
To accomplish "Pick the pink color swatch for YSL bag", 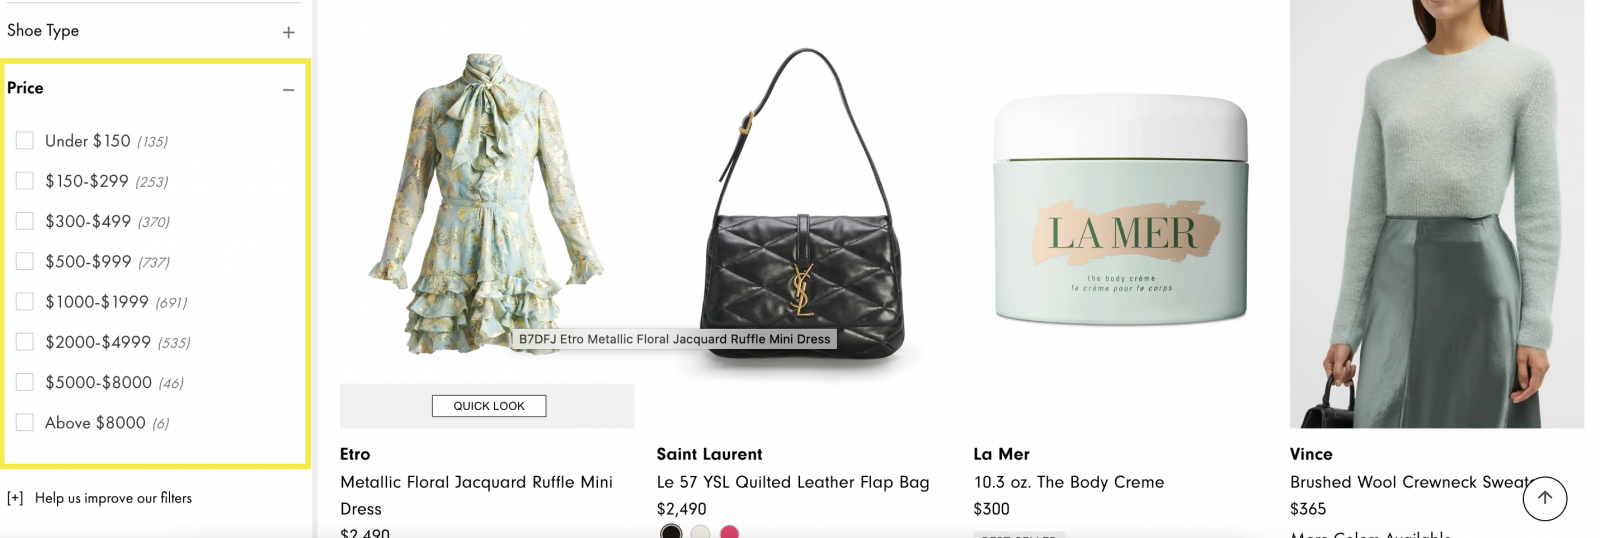I will tap(730, 532).
